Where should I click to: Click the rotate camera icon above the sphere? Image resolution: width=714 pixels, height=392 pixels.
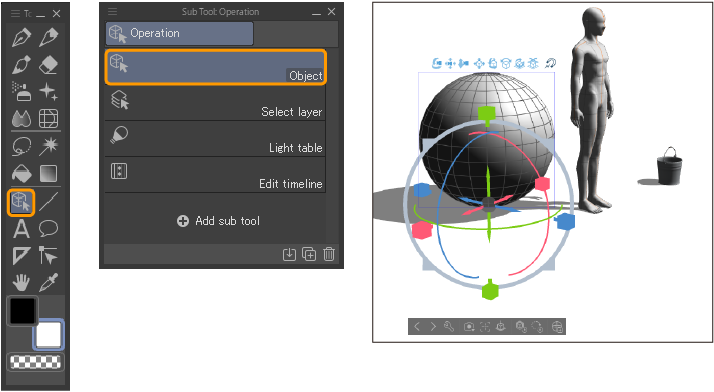coord(437,63)
